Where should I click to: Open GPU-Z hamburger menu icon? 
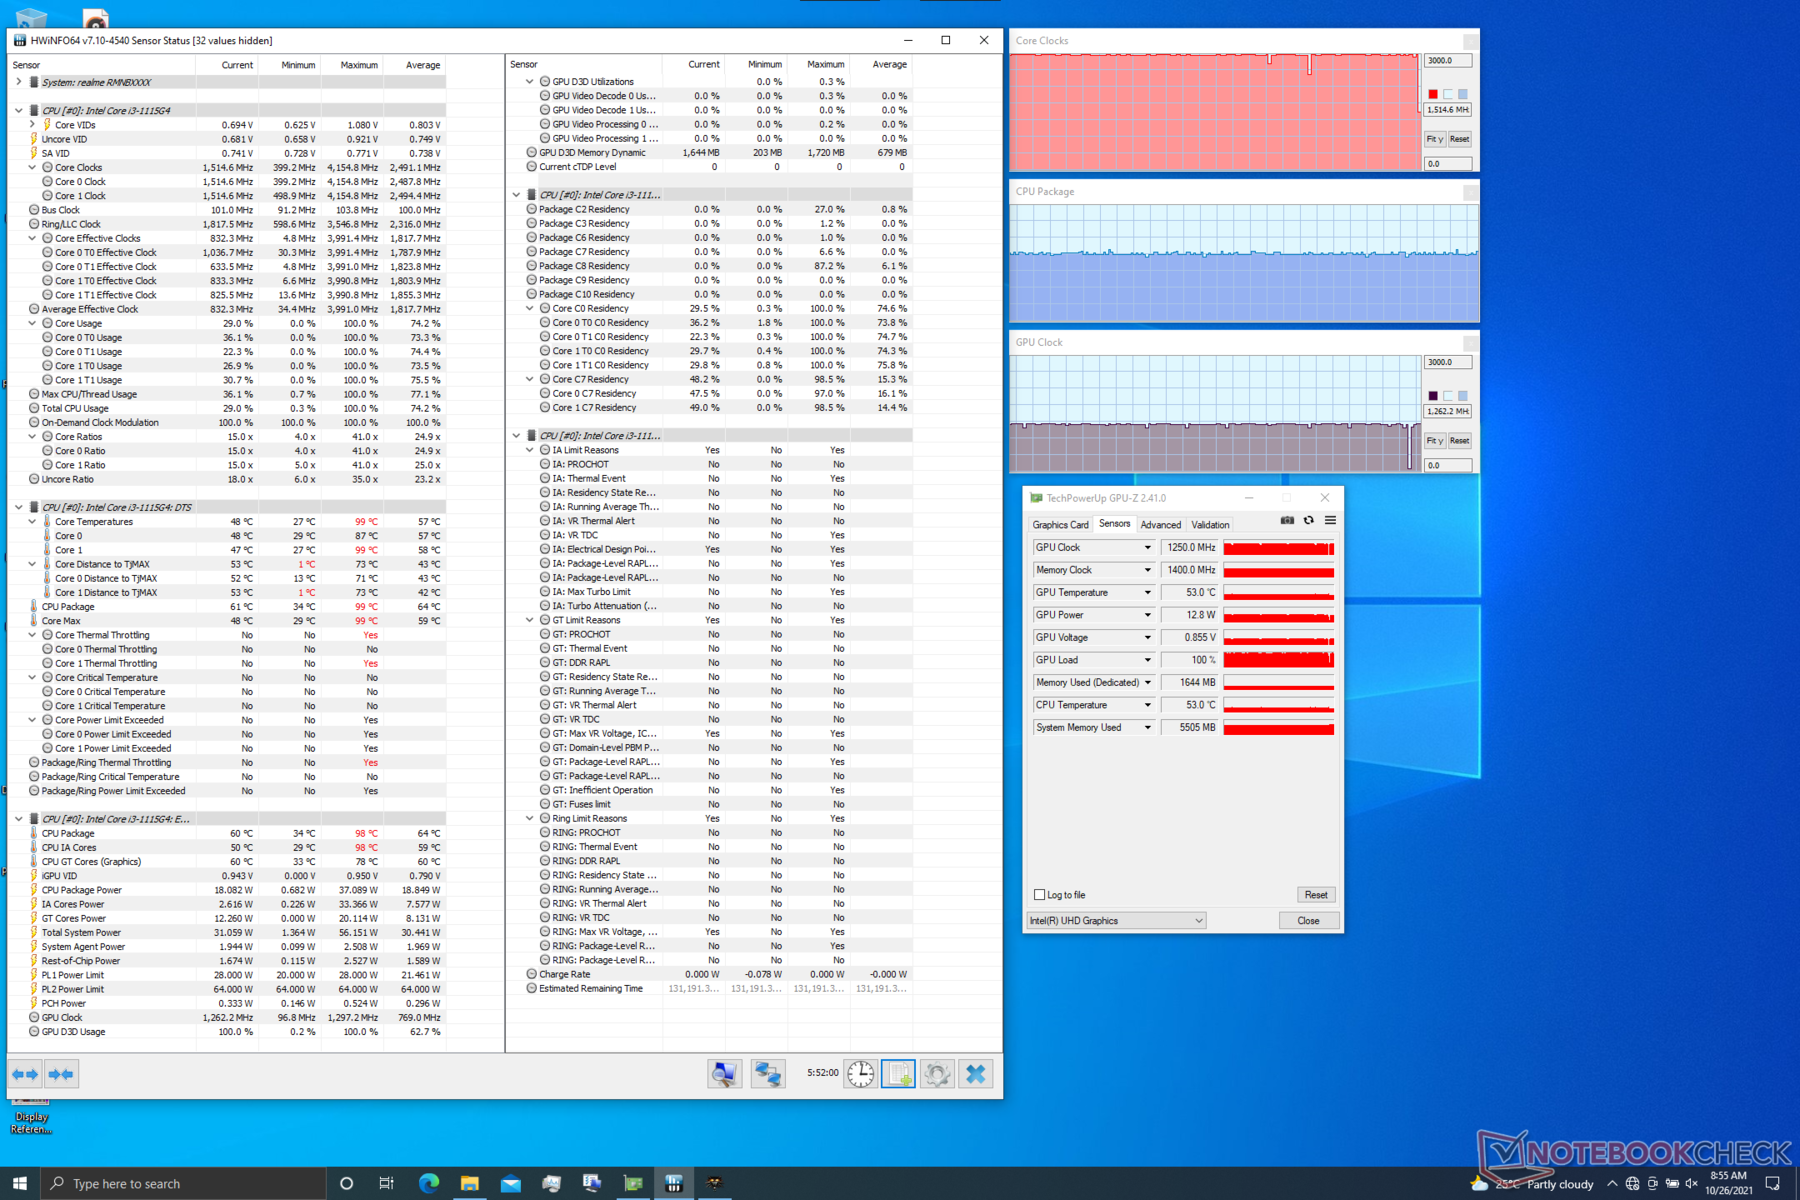(1330, 520)
